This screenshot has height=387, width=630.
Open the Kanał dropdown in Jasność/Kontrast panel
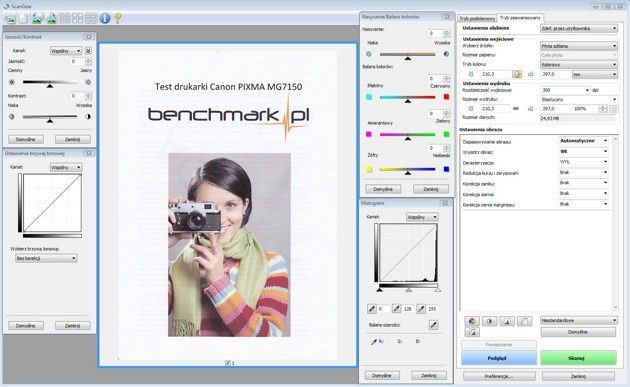[66, 51]
